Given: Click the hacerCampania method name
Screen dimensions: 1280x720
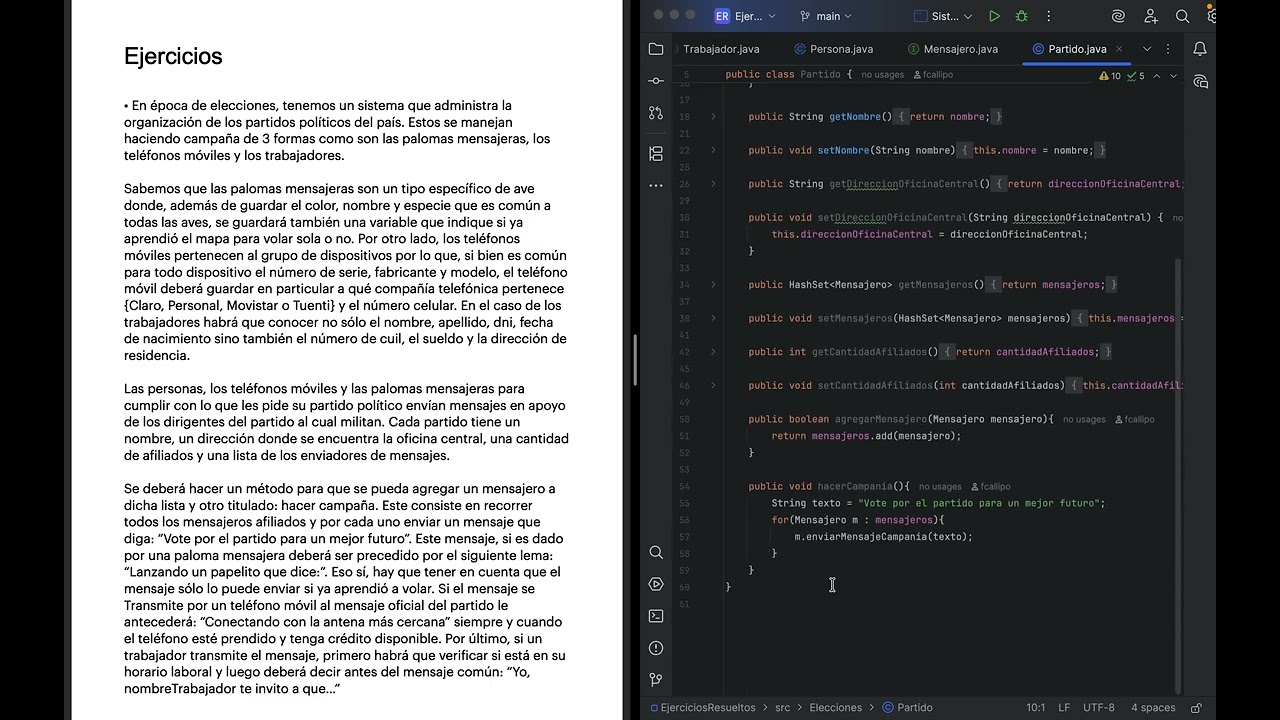Looking at the screenshot, I should point(854,486).
